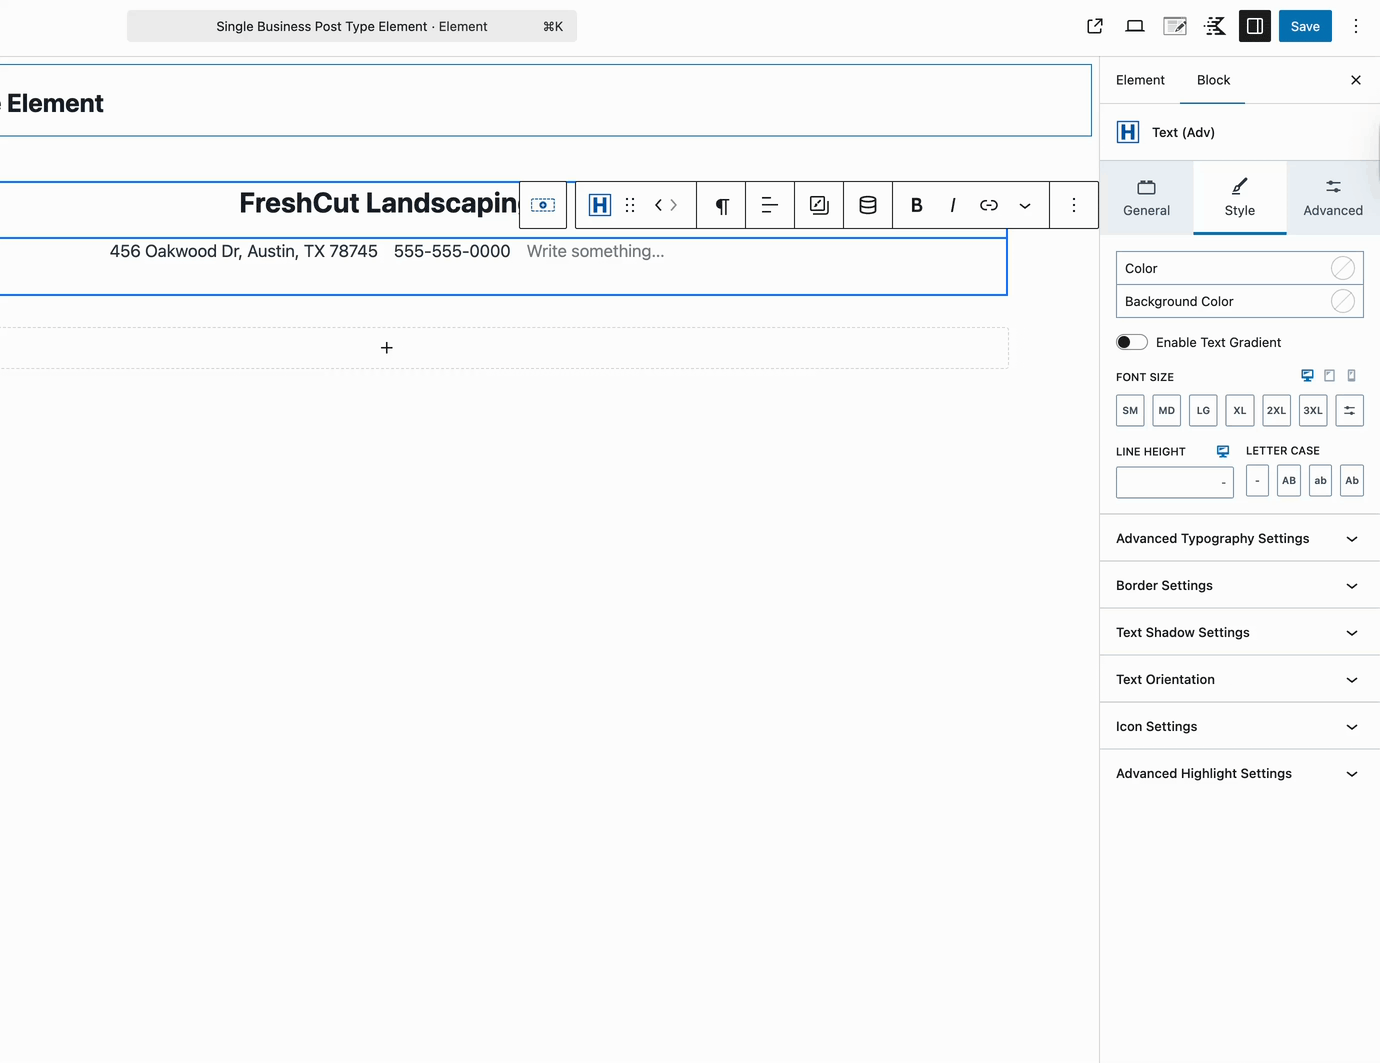
Task: Switch to the Advanced tab
Action: click(1333, 197)
